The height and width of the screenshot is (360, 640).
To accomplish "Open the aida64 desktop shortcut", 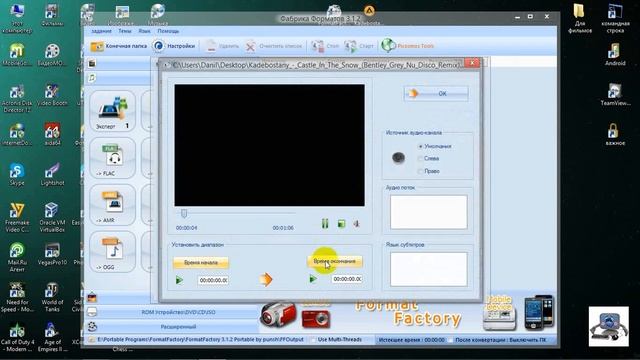I will 52,135.
